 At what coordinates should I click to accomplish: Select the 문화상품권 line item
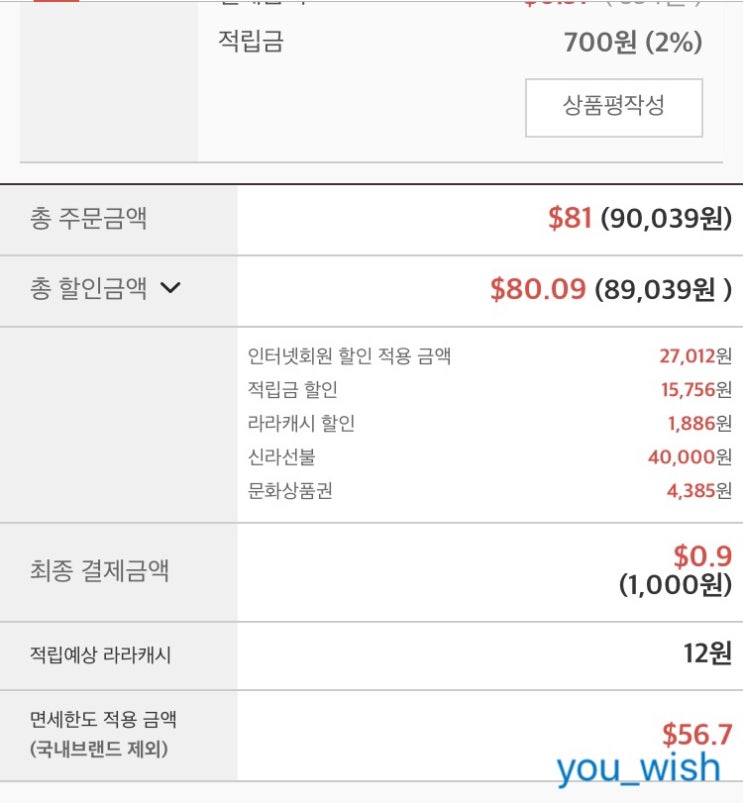(x=290, y=491)
